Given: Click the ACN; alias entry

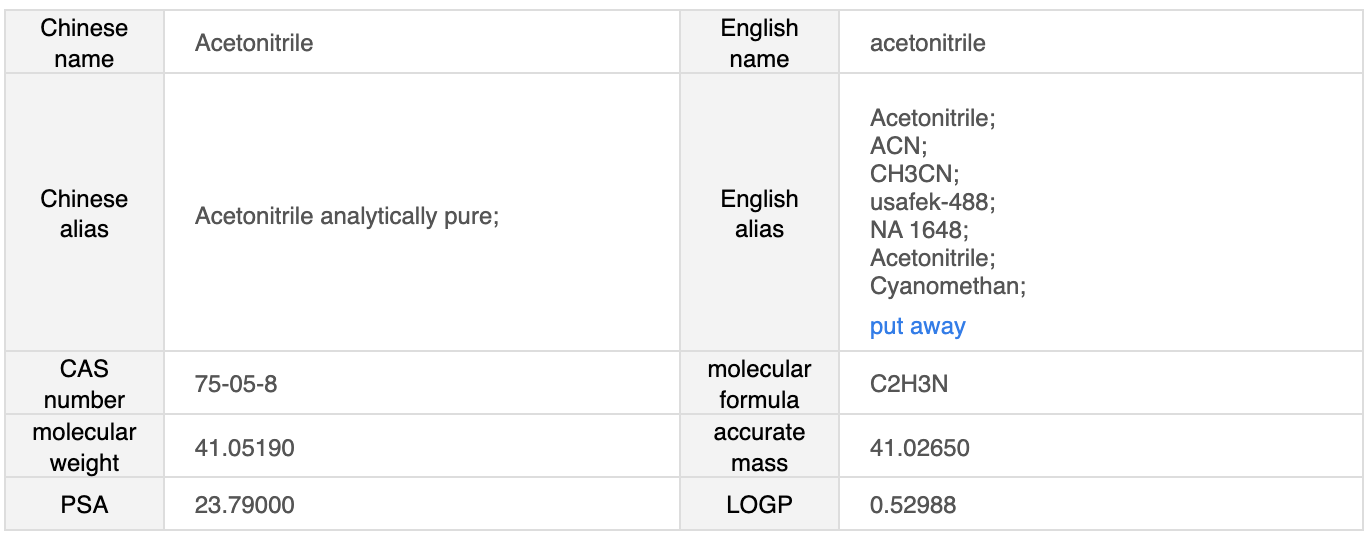Looking at the screenshot, I should [899, 146].
